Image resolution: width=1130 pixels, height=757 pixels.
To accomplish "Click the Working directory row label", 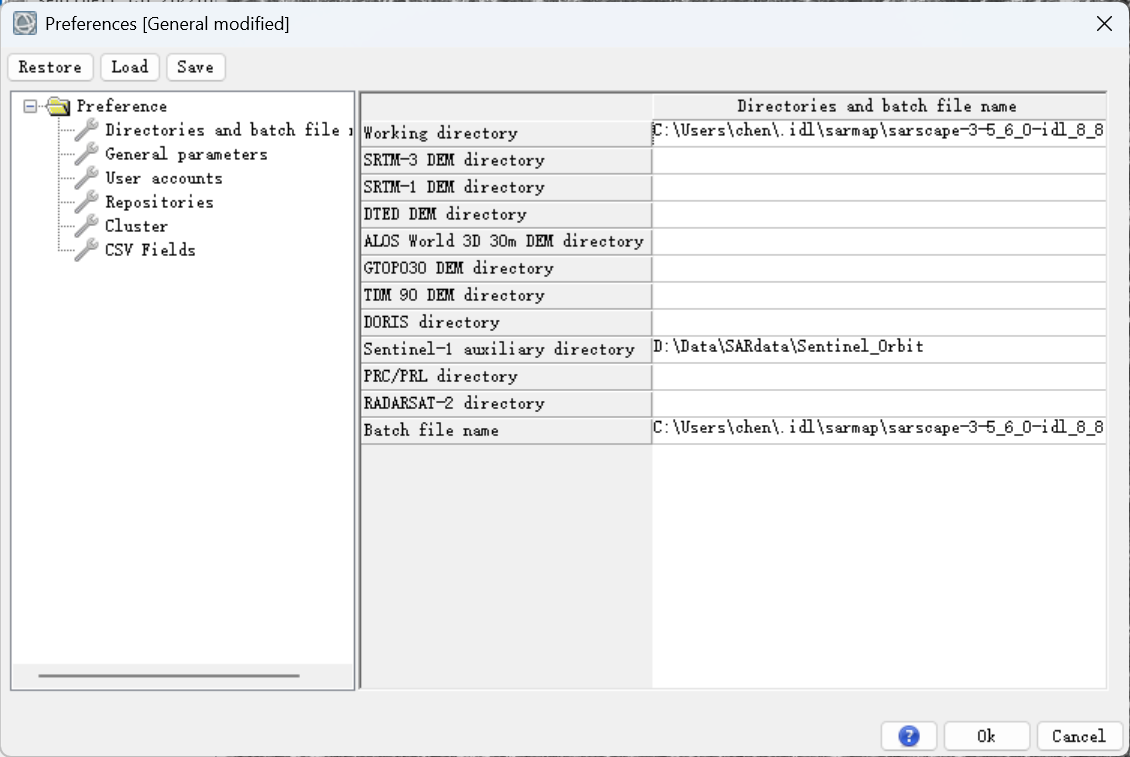I will click(x=506, y=133).
